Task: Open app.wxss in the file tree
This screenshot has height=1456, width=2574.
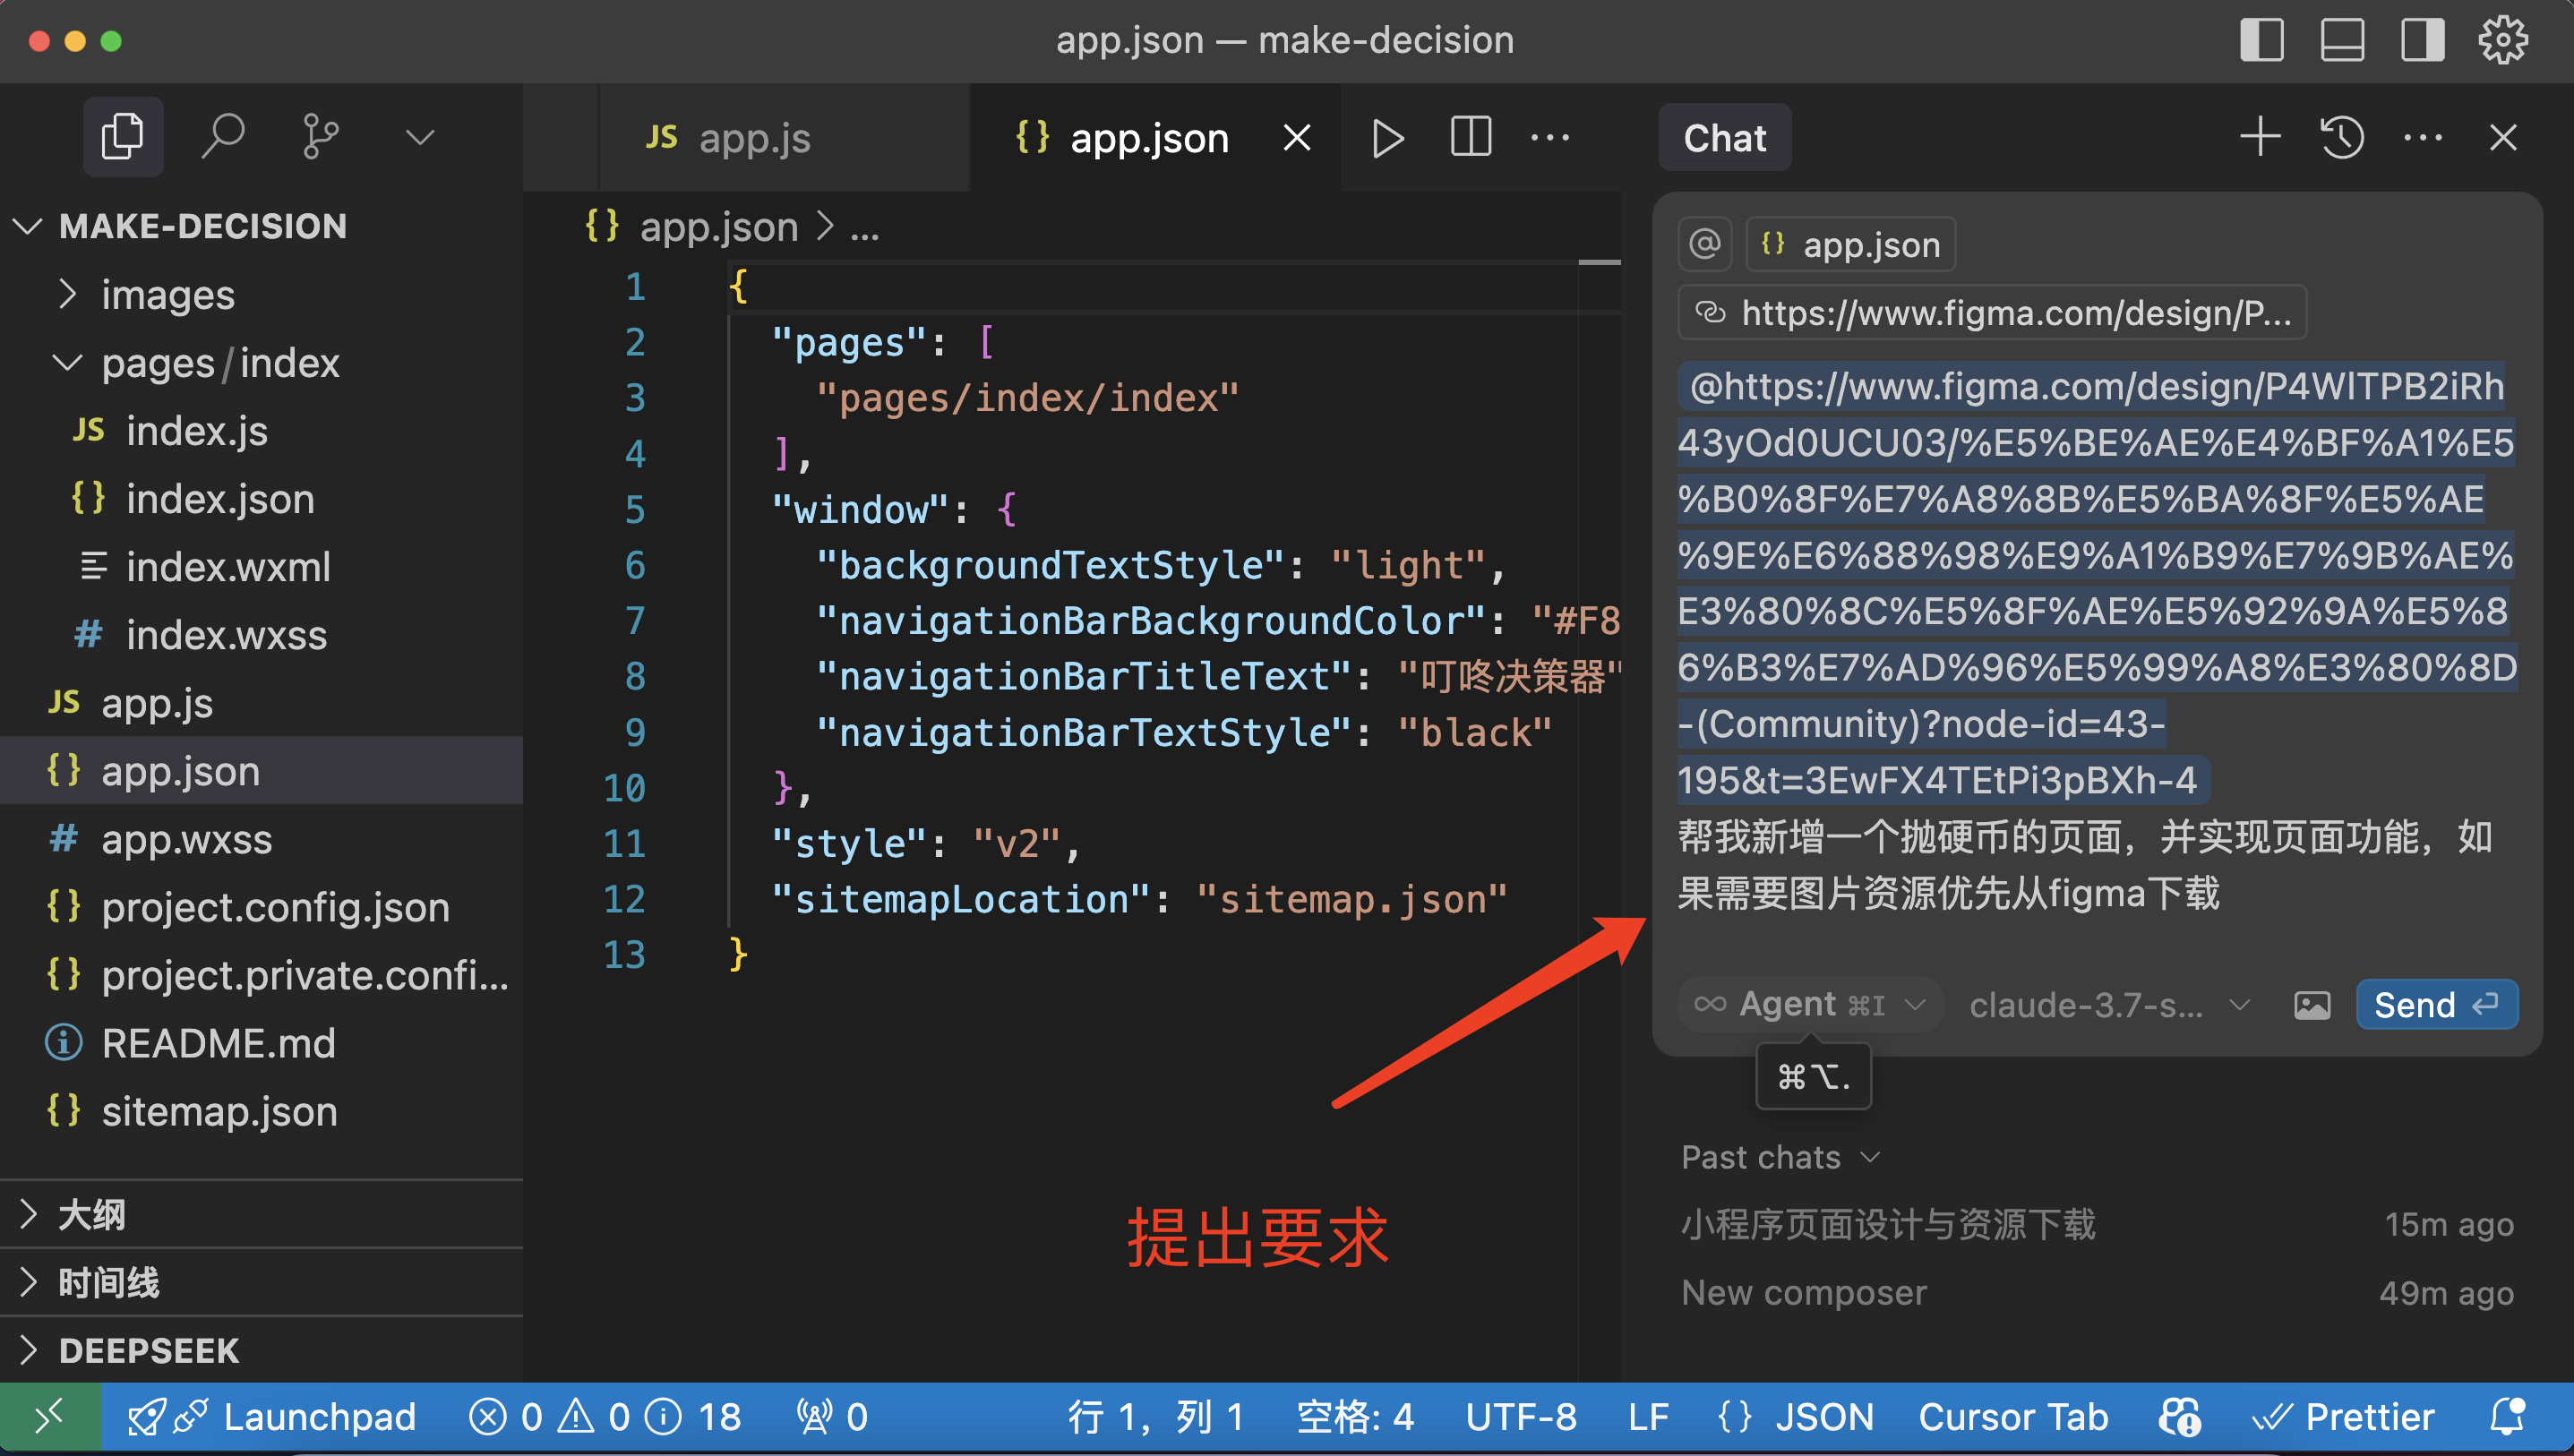Action: coord(262,839)
